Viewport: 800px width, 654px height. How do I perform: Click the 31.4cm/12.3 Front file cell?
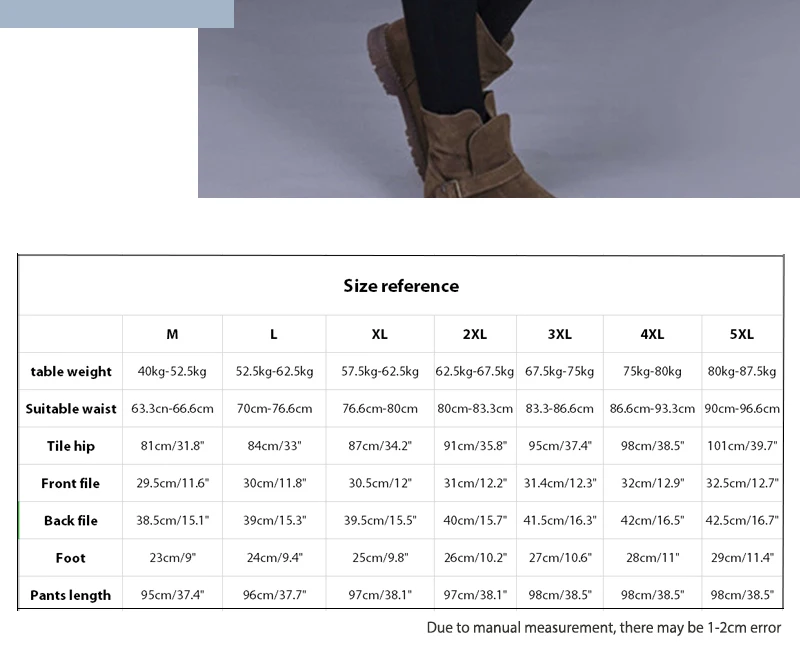coord(560,483)
